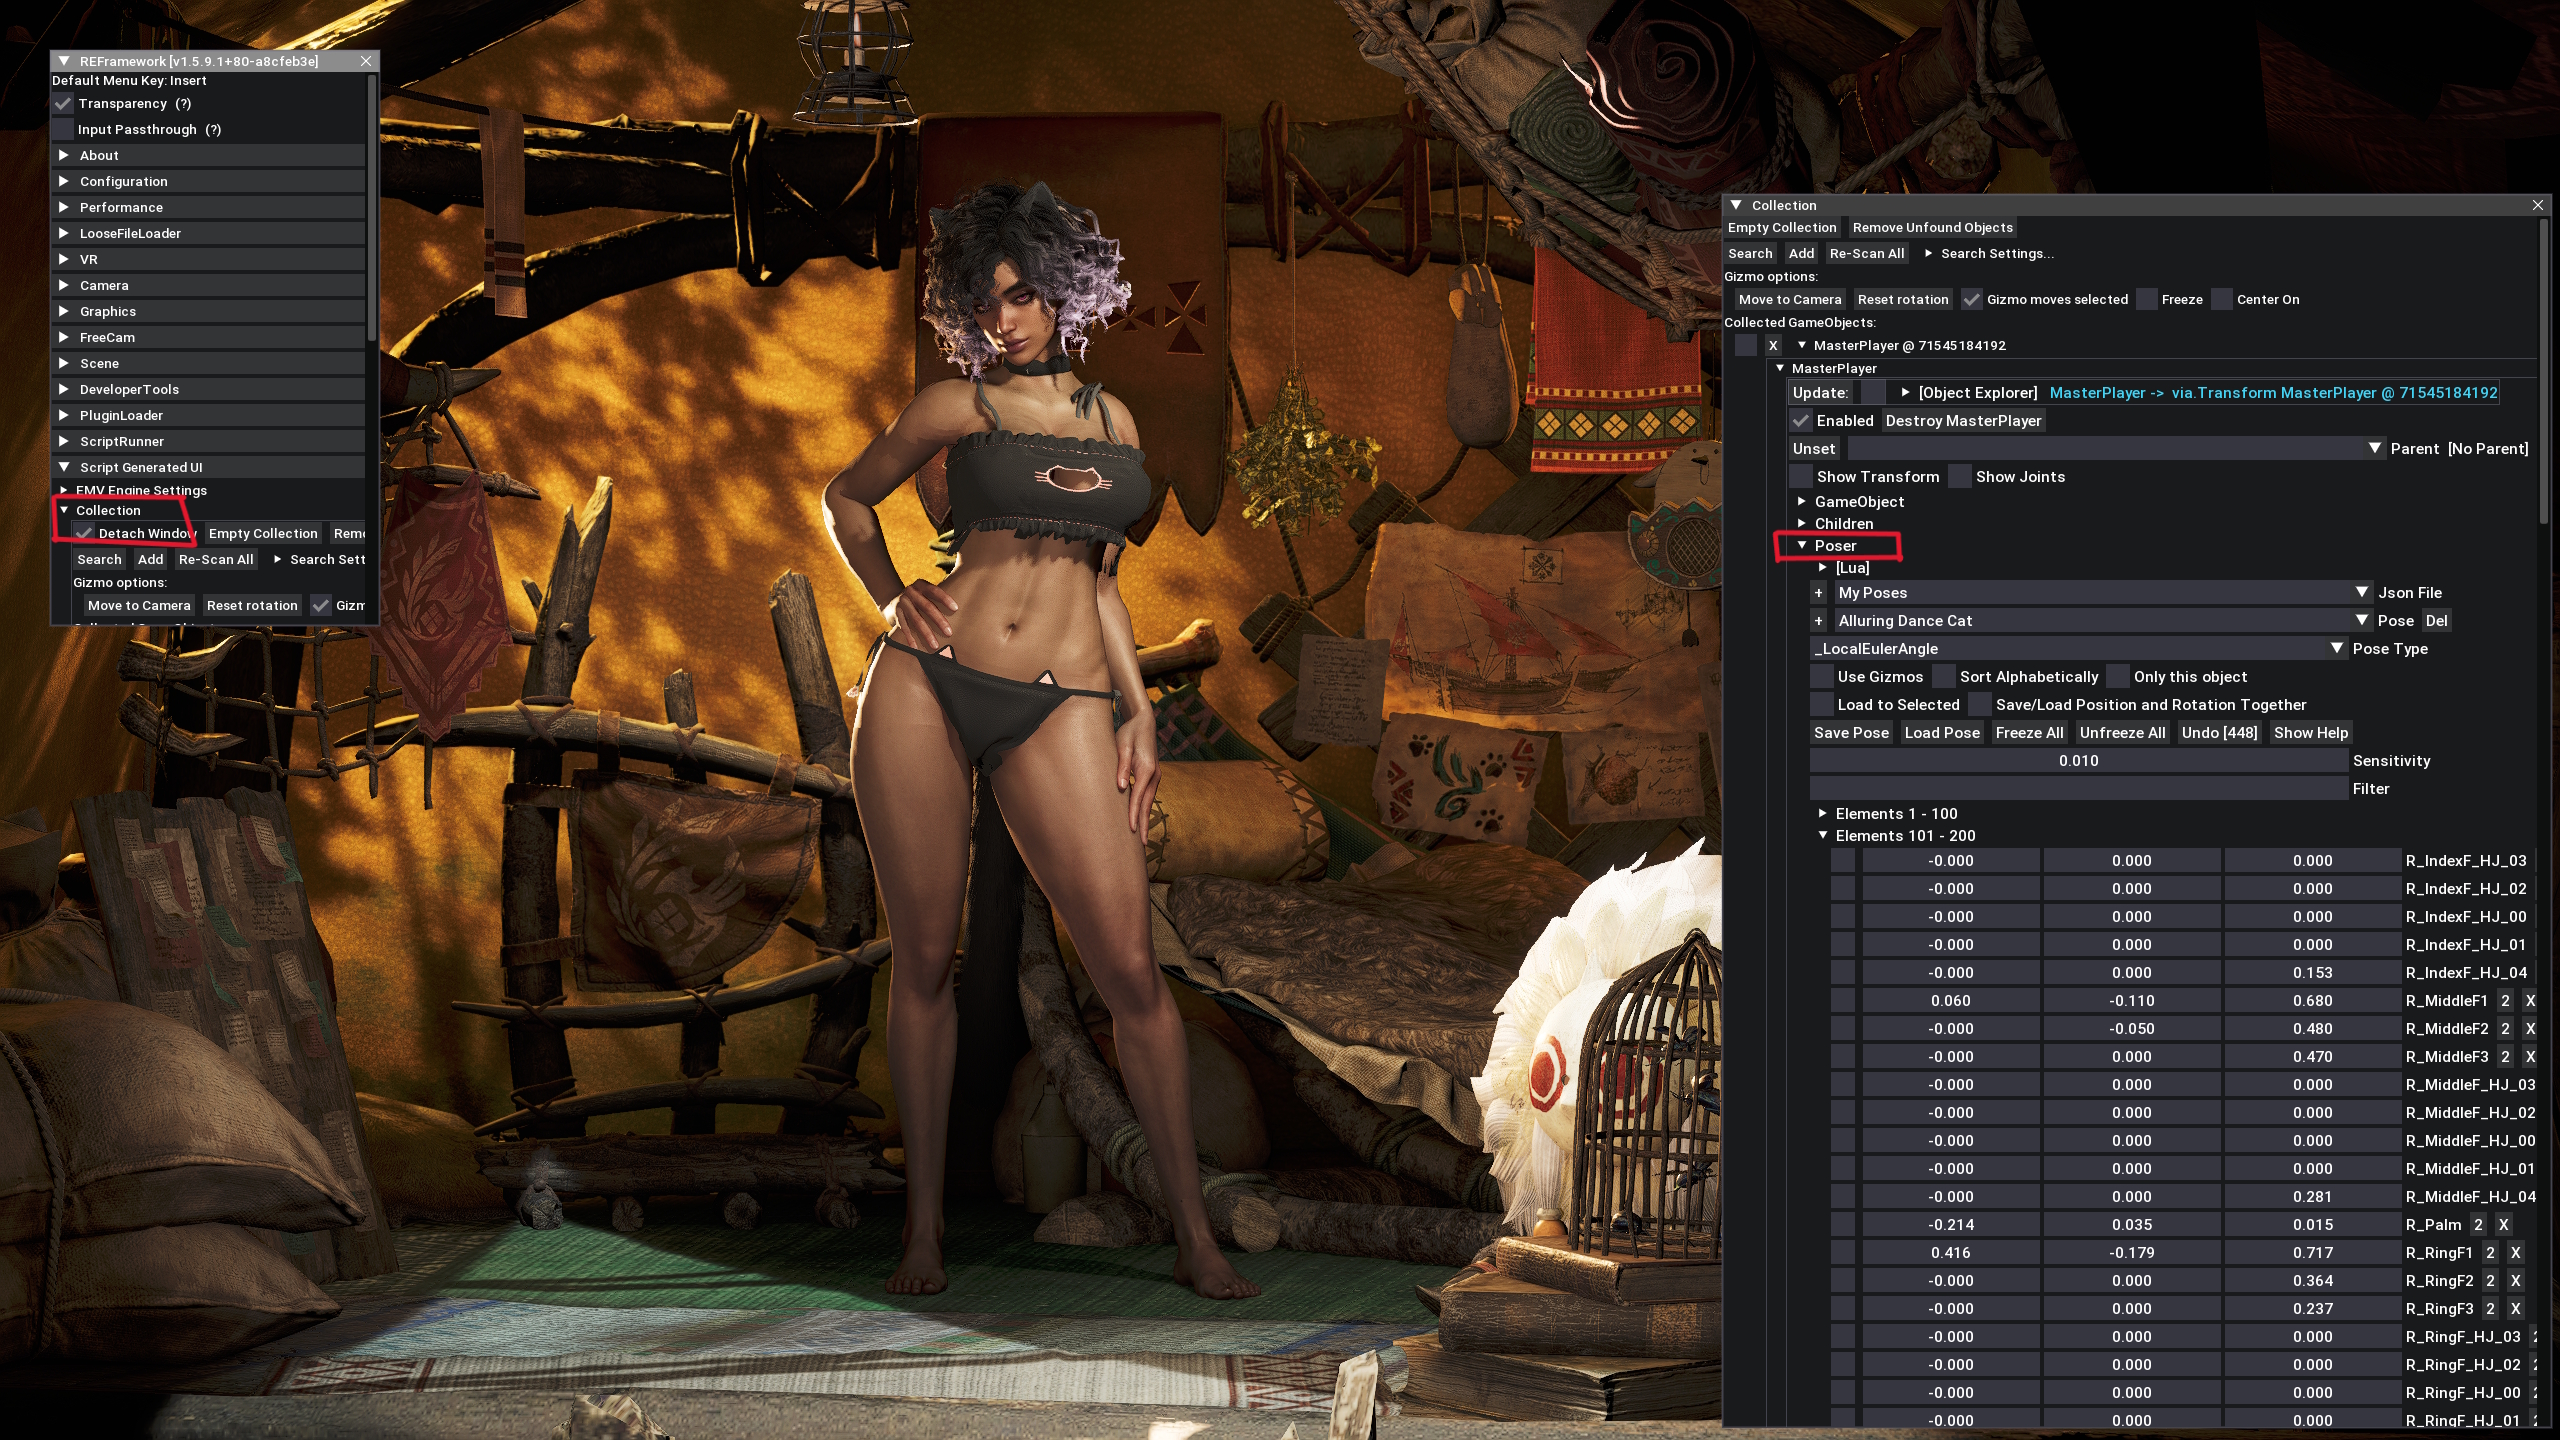The image size is (2560, 1440).
Task: Click the plus icon beside Alluring Dance Cat
Action: click(1819, 621)
